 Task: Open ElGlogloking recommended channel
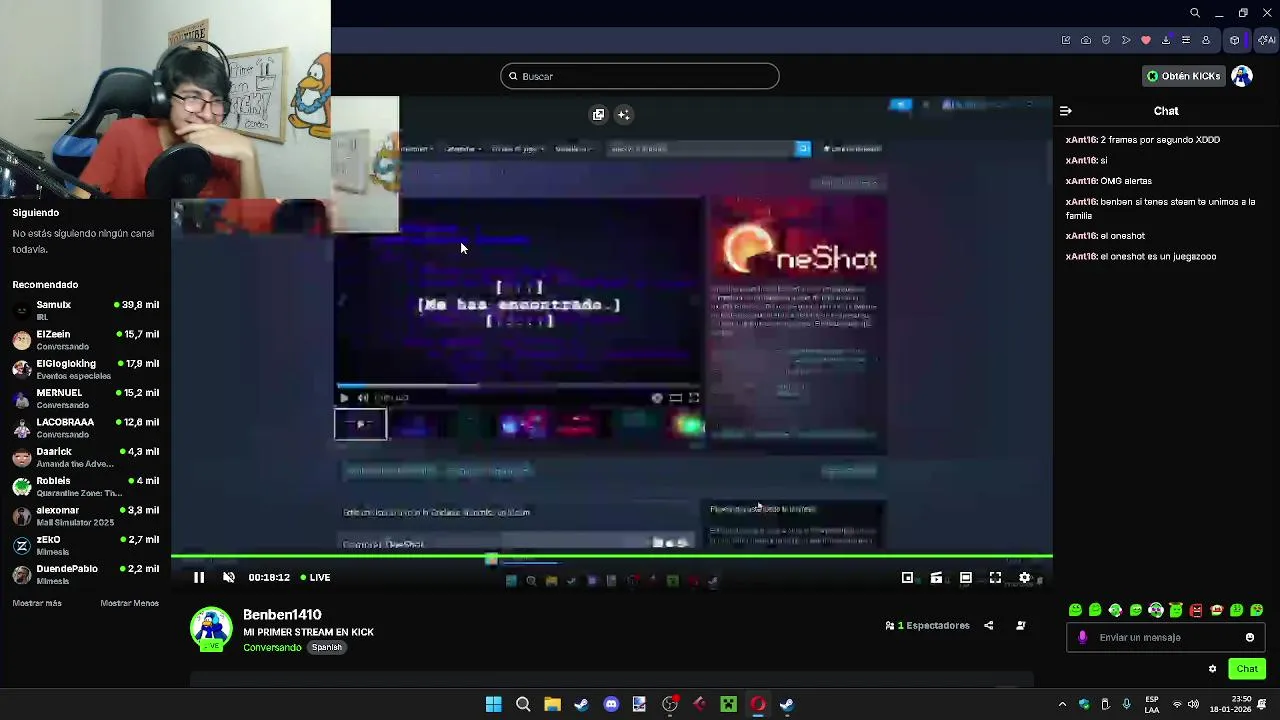(85, 369)
